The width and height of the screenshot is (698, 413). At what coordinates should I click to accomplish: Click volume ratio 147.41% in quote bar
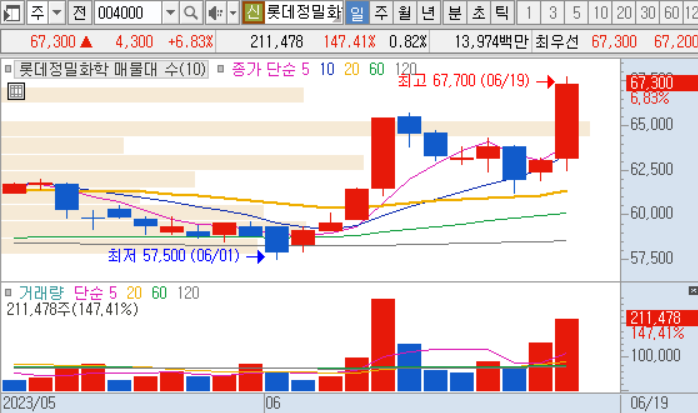coord(349,42)
